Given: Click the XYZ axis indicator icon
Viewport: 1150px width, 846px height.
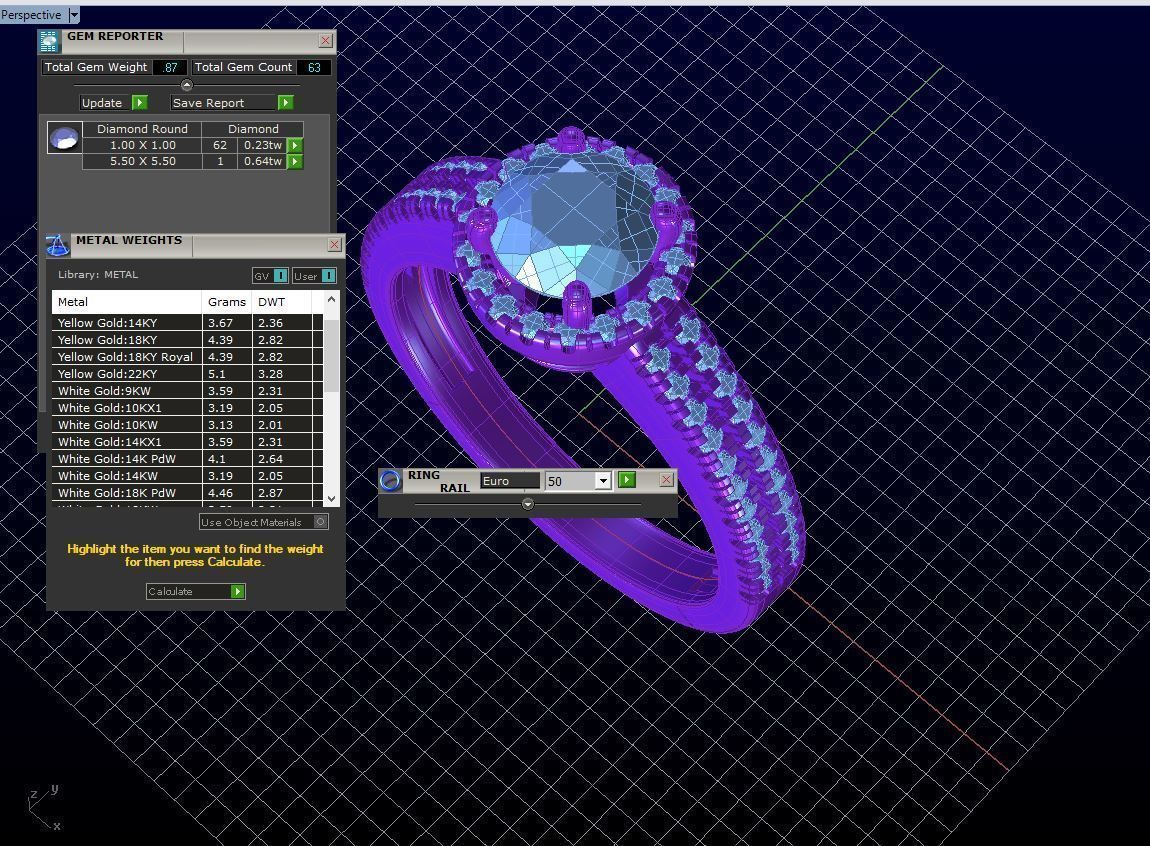Looking at the screenshot, I should coord(43,808).
